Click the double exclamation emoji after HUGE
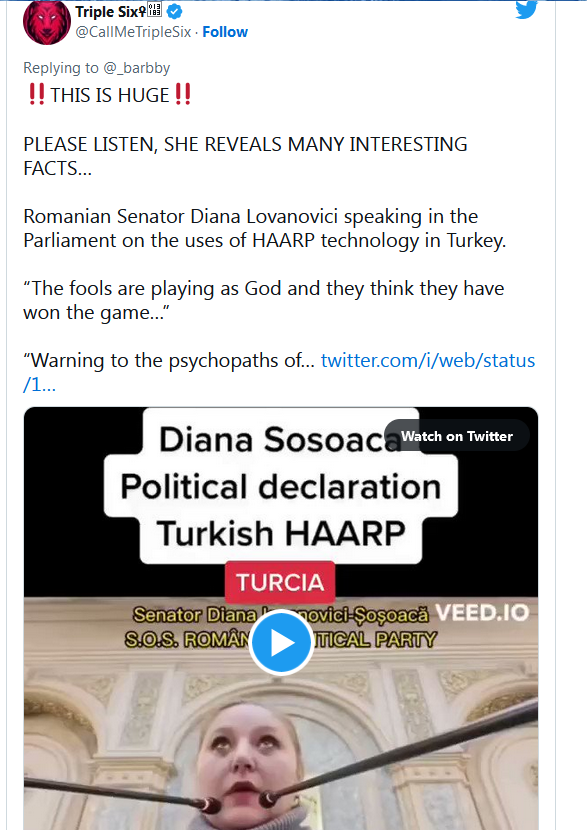587x830 pixels. (183, 94)
